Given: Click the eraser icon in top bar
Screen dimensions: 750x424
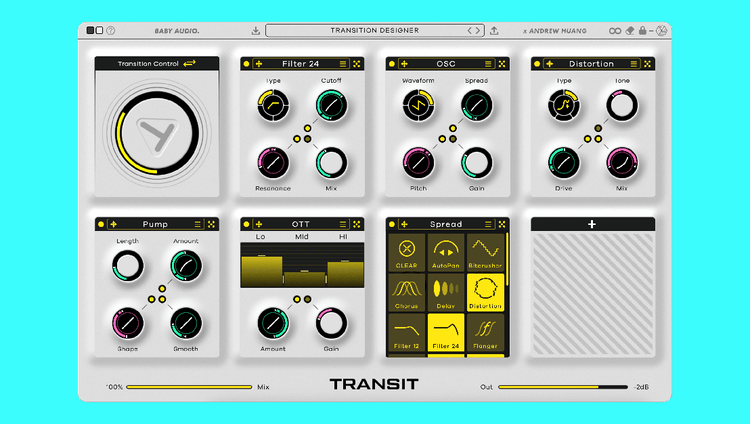Looking at the screenshot, I should (x=630, y=31).
